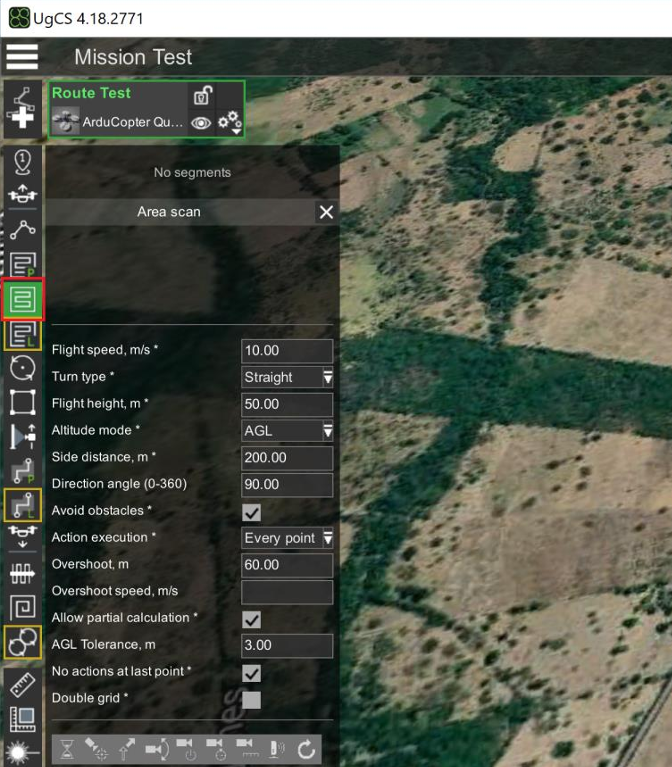Open the measurement ruler tool
This screenshot has height=767, width=672.
(22, 685)
